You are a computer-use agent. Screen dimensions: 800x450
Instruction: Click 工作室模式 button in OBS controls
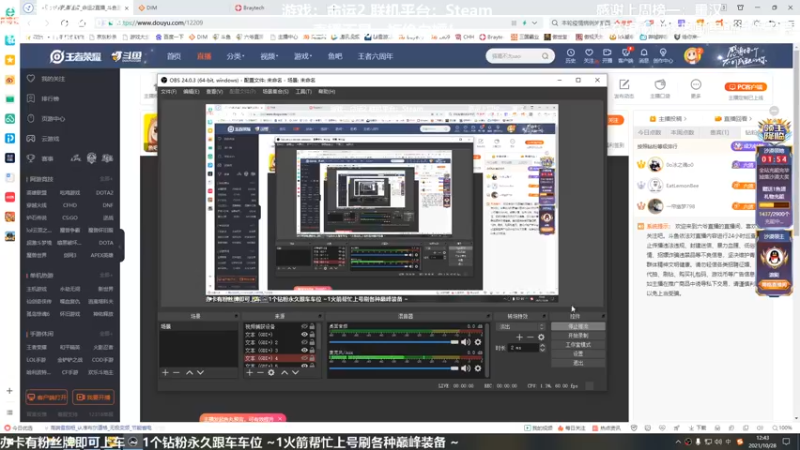578,345
